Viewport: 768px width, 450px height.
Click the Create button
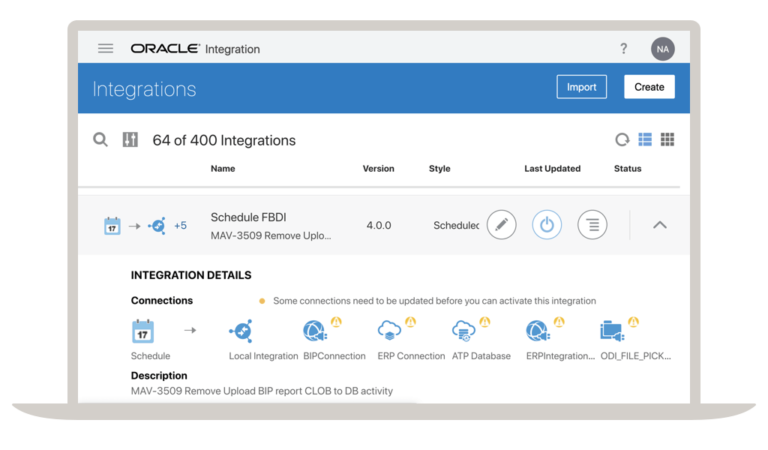tap(649, 87)
